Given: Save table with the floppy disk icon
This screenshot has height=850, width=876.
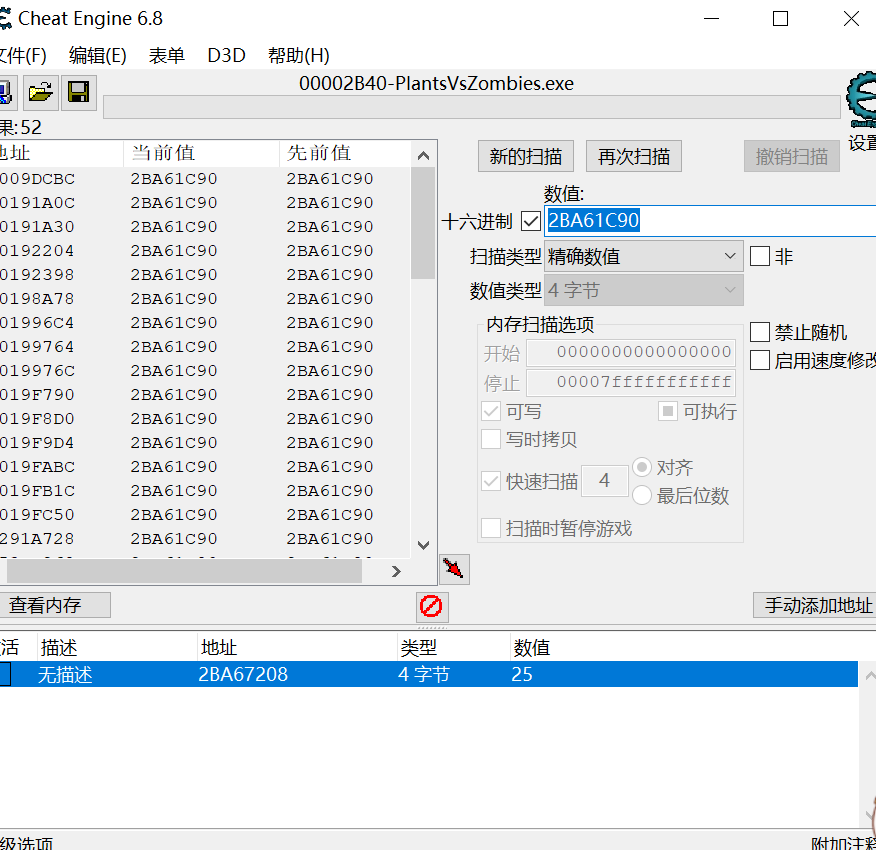Looking at the screenshot, I should tap(78, 93).
